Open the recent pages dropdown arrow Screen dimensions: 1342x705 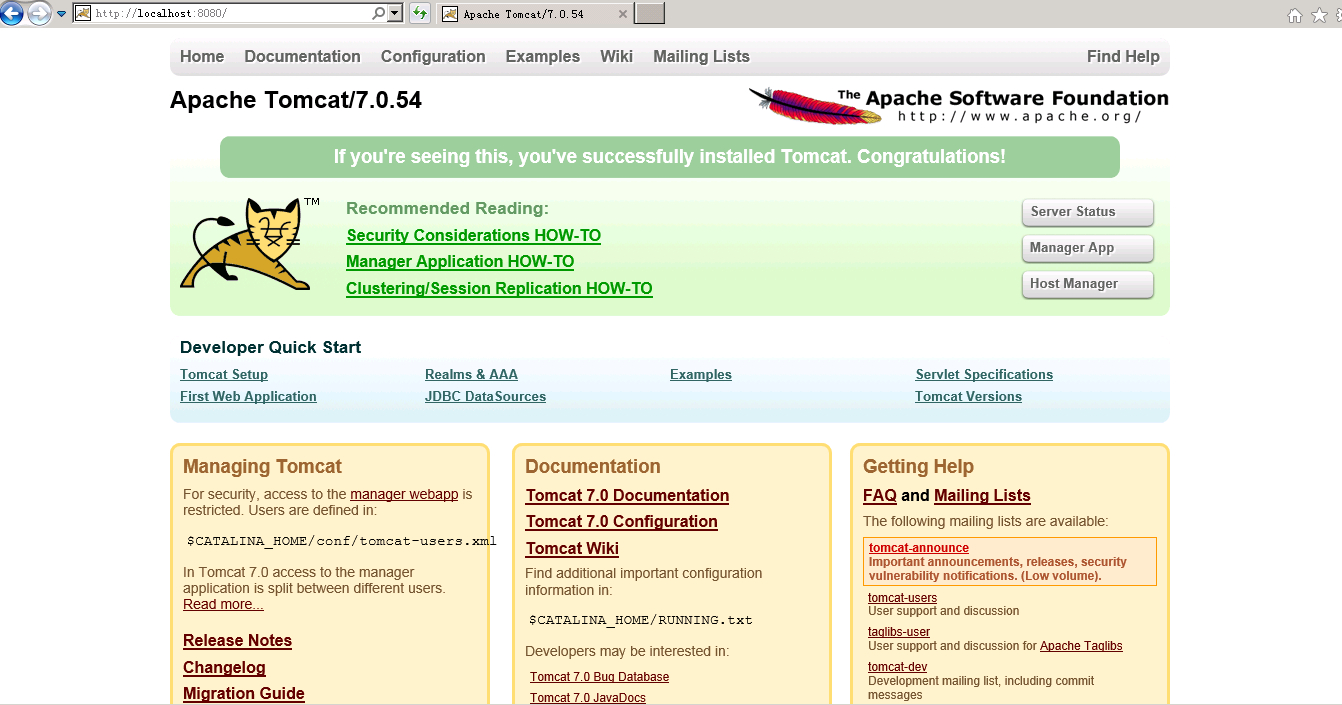point(62,14)
